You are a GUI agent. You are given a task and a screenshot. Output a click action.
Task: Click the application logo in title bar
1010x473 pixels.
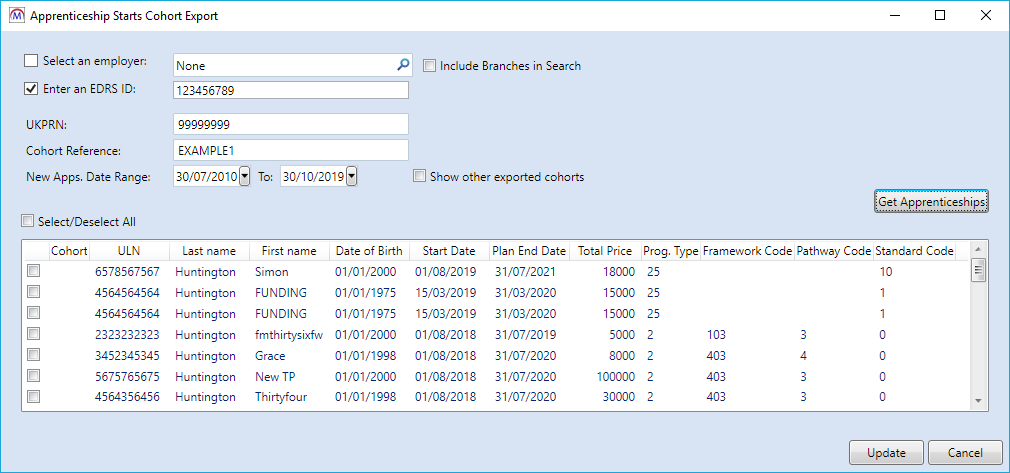[x=15, y=16]
